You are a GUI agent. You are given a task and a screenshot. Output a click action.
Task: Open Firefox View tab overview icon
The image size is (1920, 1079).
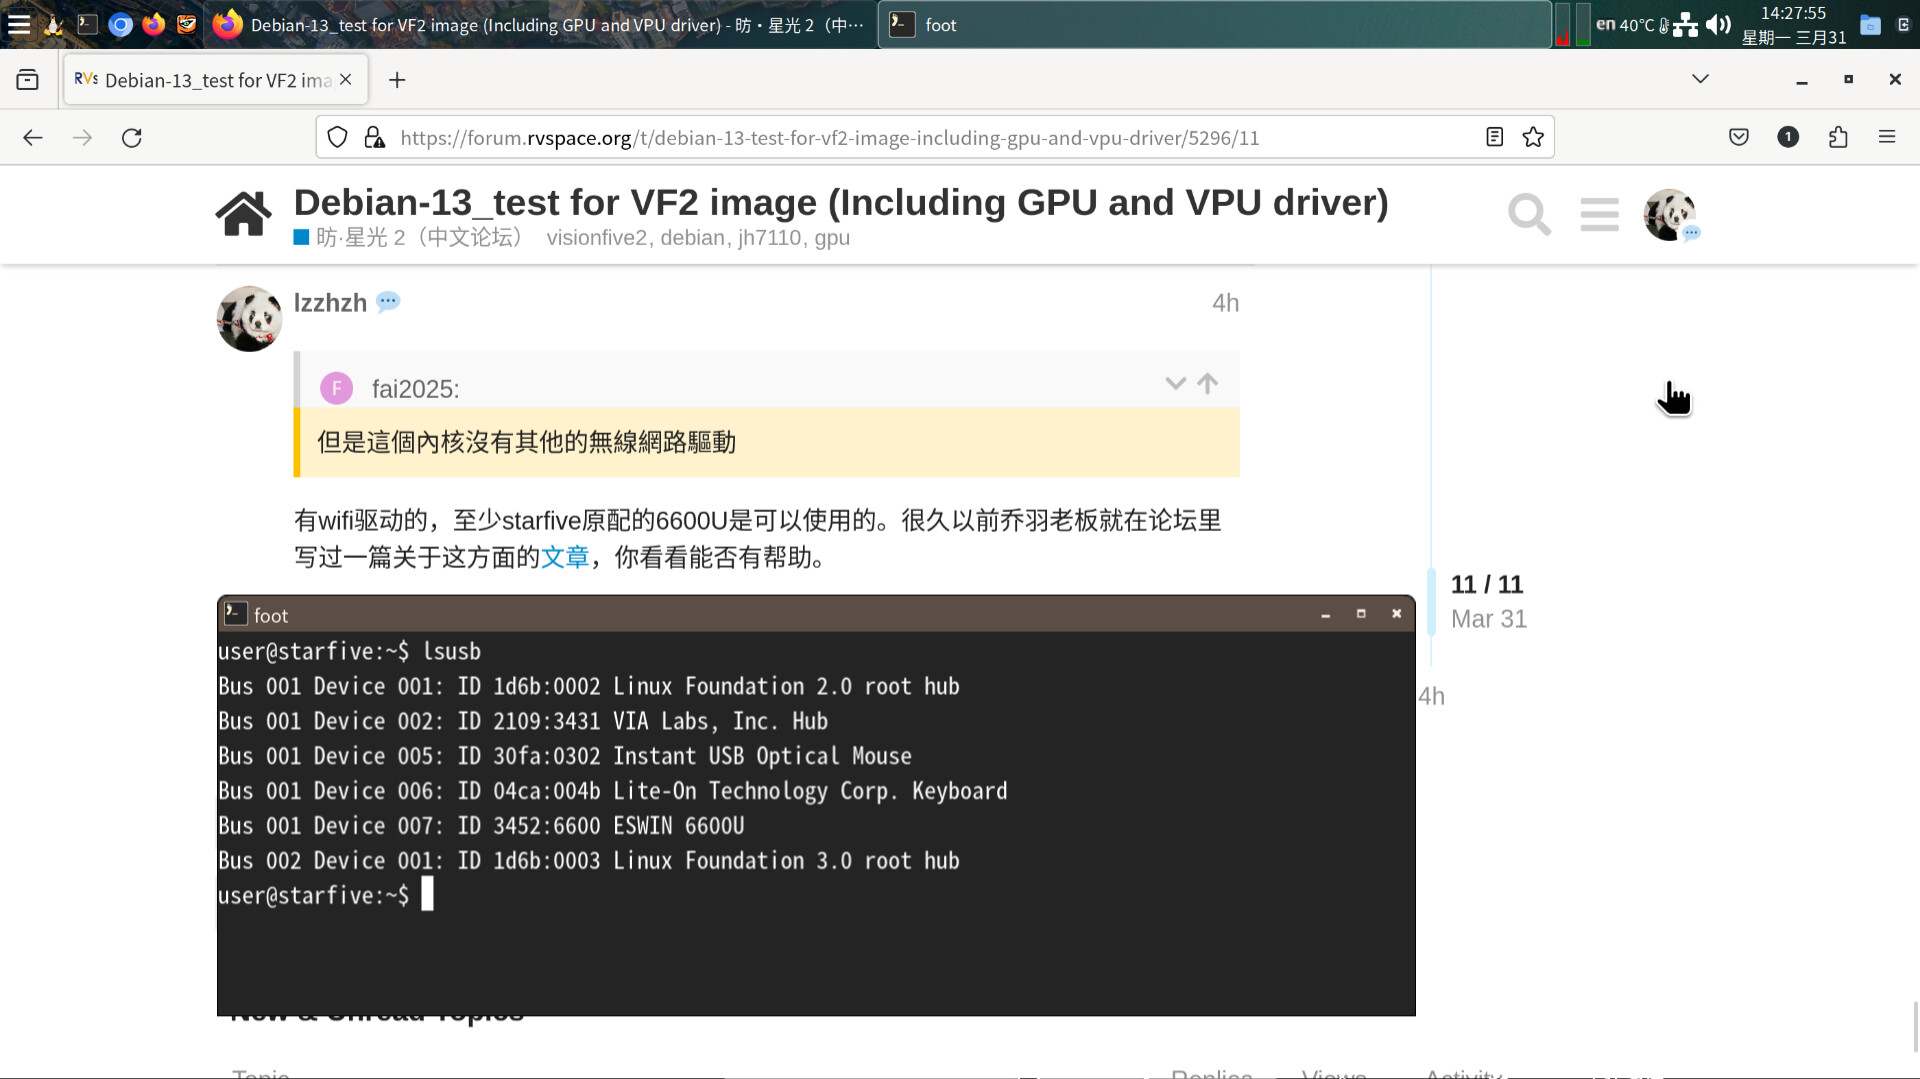pos(28,80)
